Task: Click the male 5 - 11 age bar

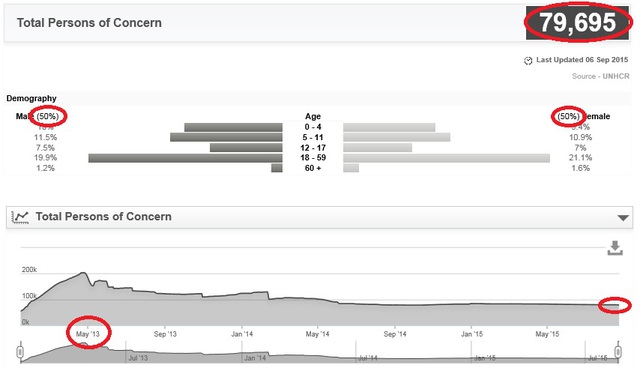Action: tap(226, 137)
